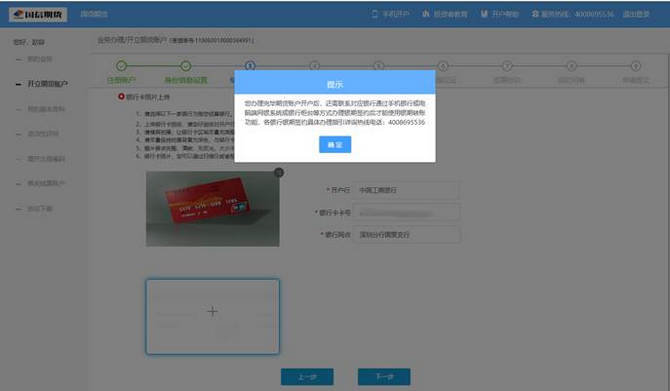The width and height of the screenshot is (670, 391).
Task: Open the 银行网点 branch selection field
Action: [x=406, y=235]
